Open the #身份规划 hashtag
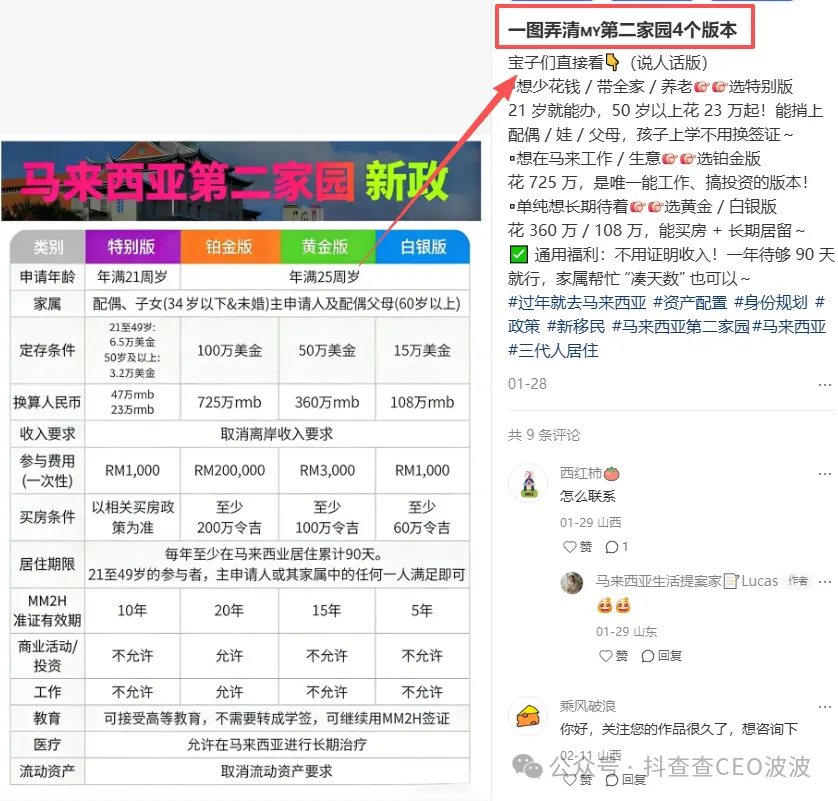The image size is (838, 801). coord(770,304)
